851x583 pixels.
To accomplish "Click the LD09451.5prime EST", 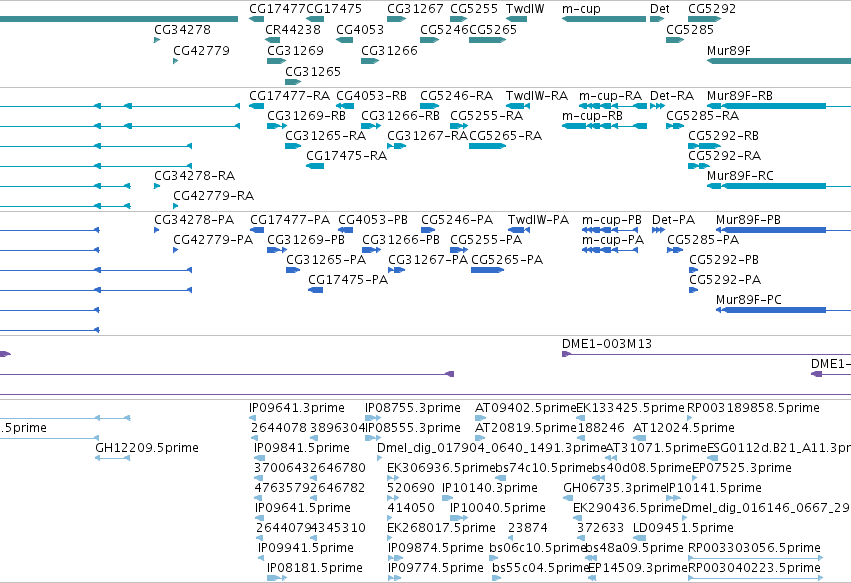I will click(x=639, y=538).
